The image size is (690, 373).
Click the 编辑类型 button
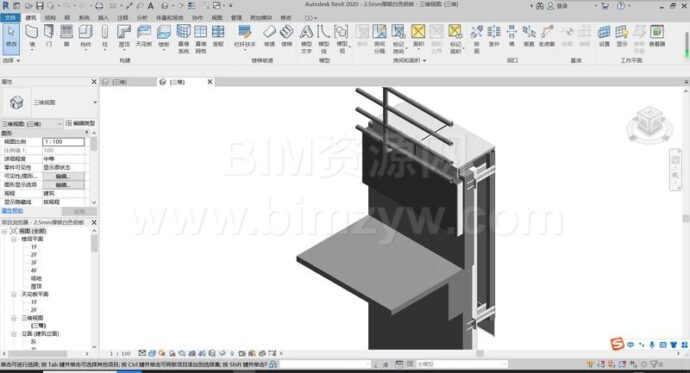pyautogui.click(x=80, y=124)
